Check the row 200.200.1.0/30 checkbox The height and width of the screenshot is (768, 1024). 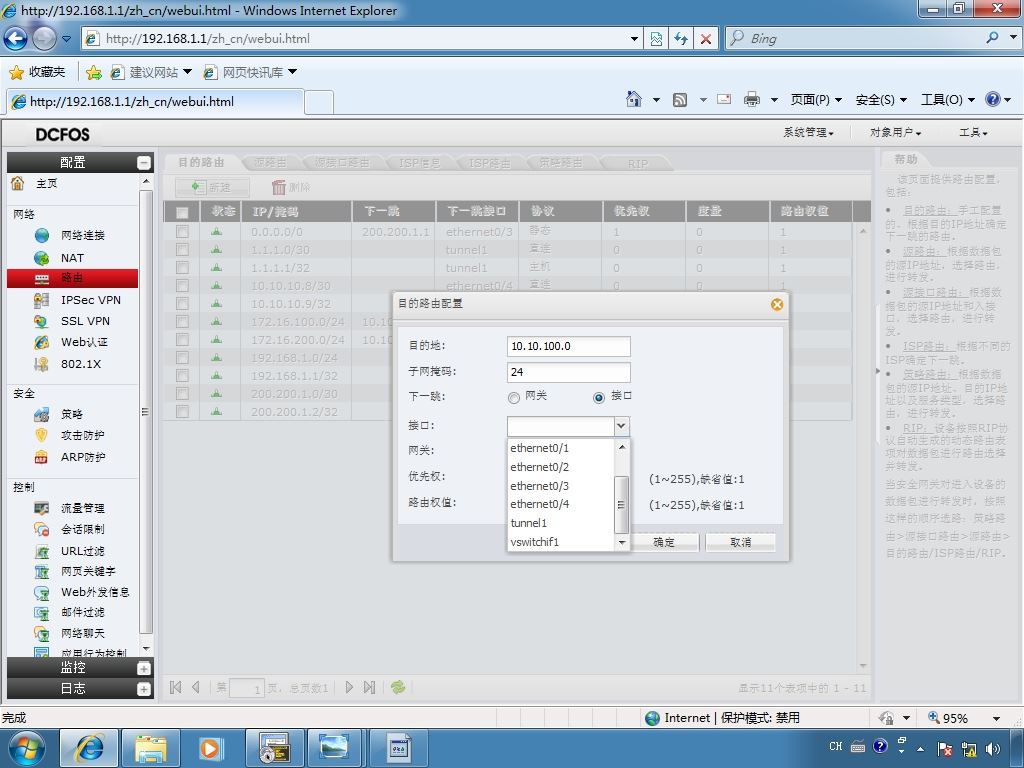(x=182, y=394)
